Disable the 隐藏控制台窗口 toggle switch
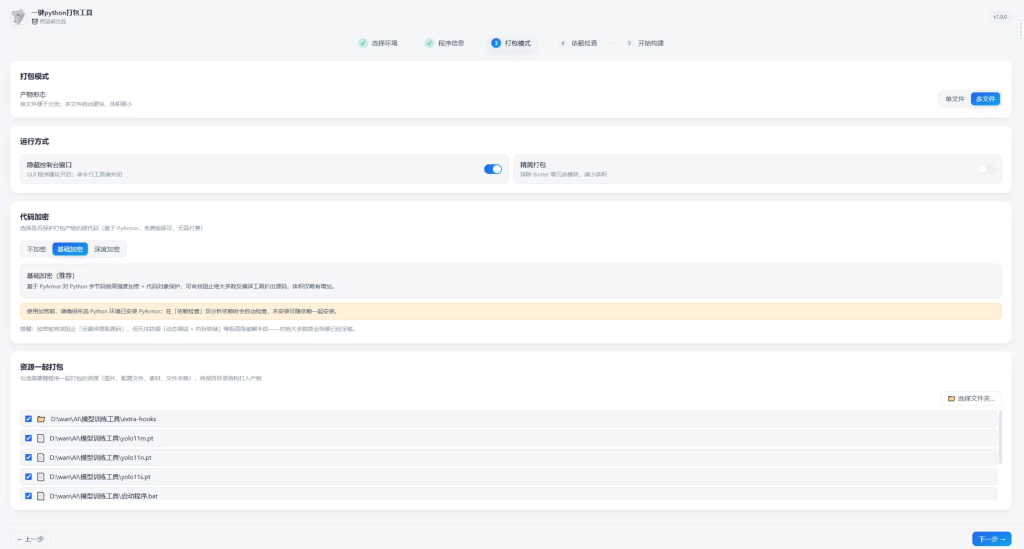 (x=492, y=169)
